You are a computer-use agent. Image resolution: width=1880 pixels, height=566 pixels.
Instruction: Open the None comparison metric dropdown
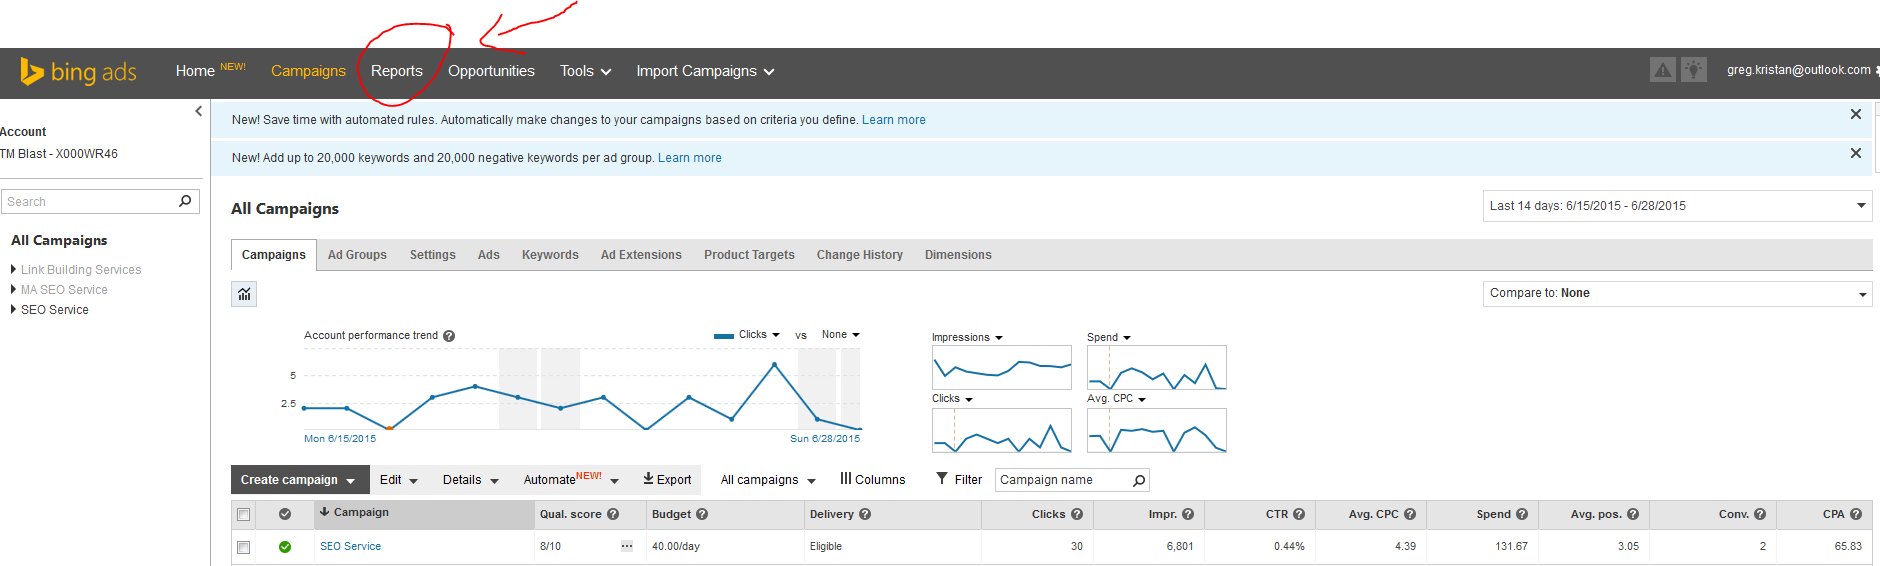pos(840,335)
